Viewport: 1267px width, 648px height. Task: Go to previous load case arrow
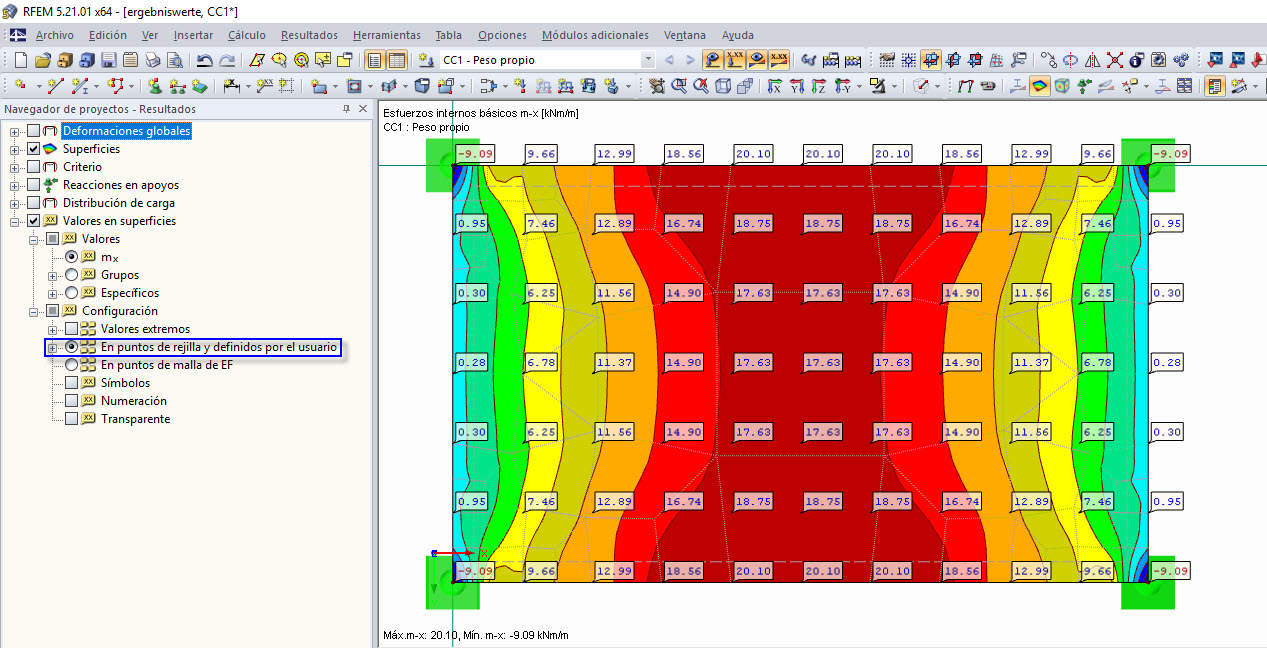(x=670, y=60)
